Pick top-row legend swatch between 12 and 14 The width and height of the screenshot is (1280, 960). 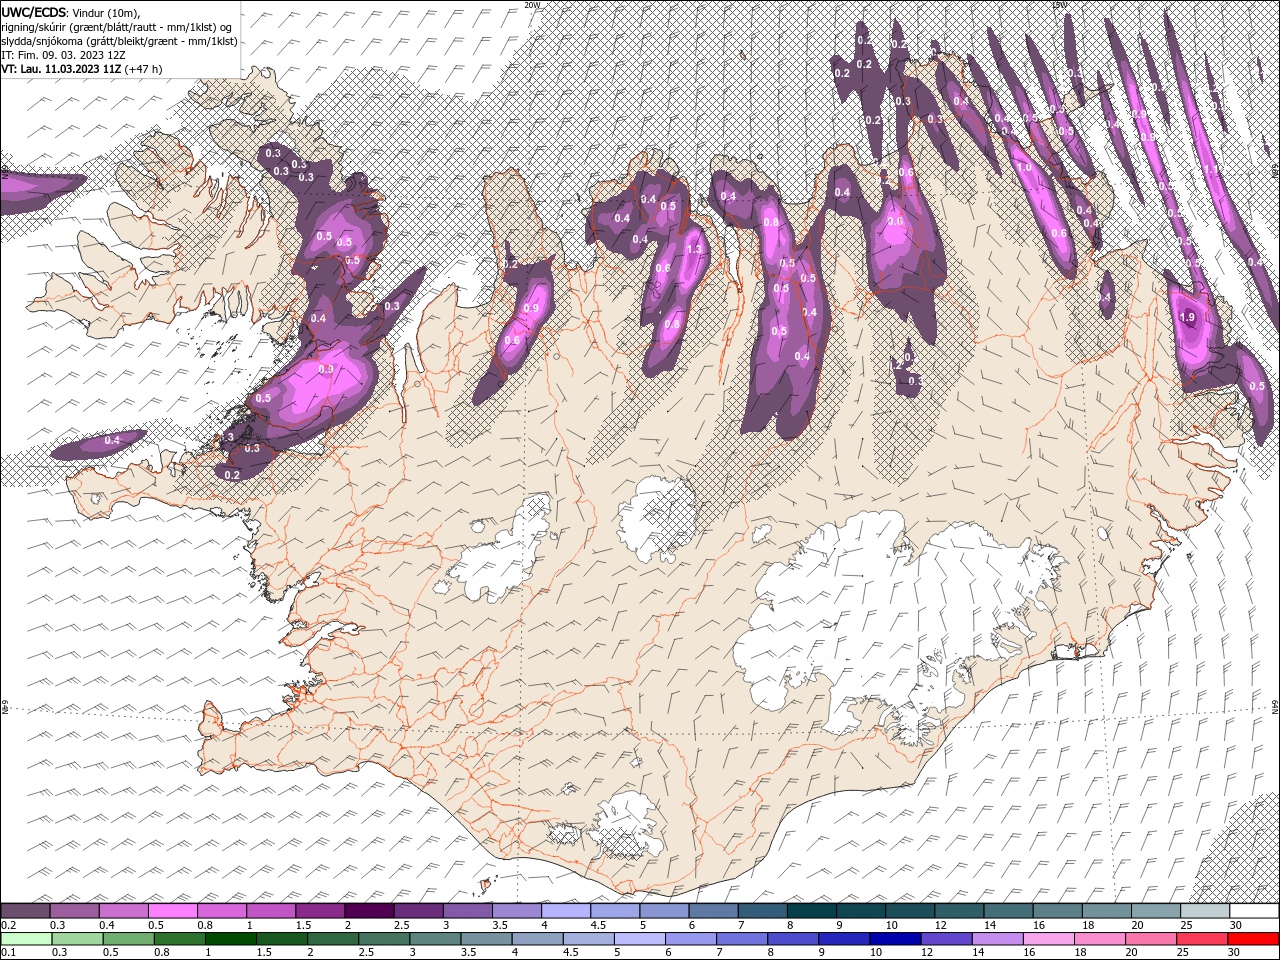point(958,911)
